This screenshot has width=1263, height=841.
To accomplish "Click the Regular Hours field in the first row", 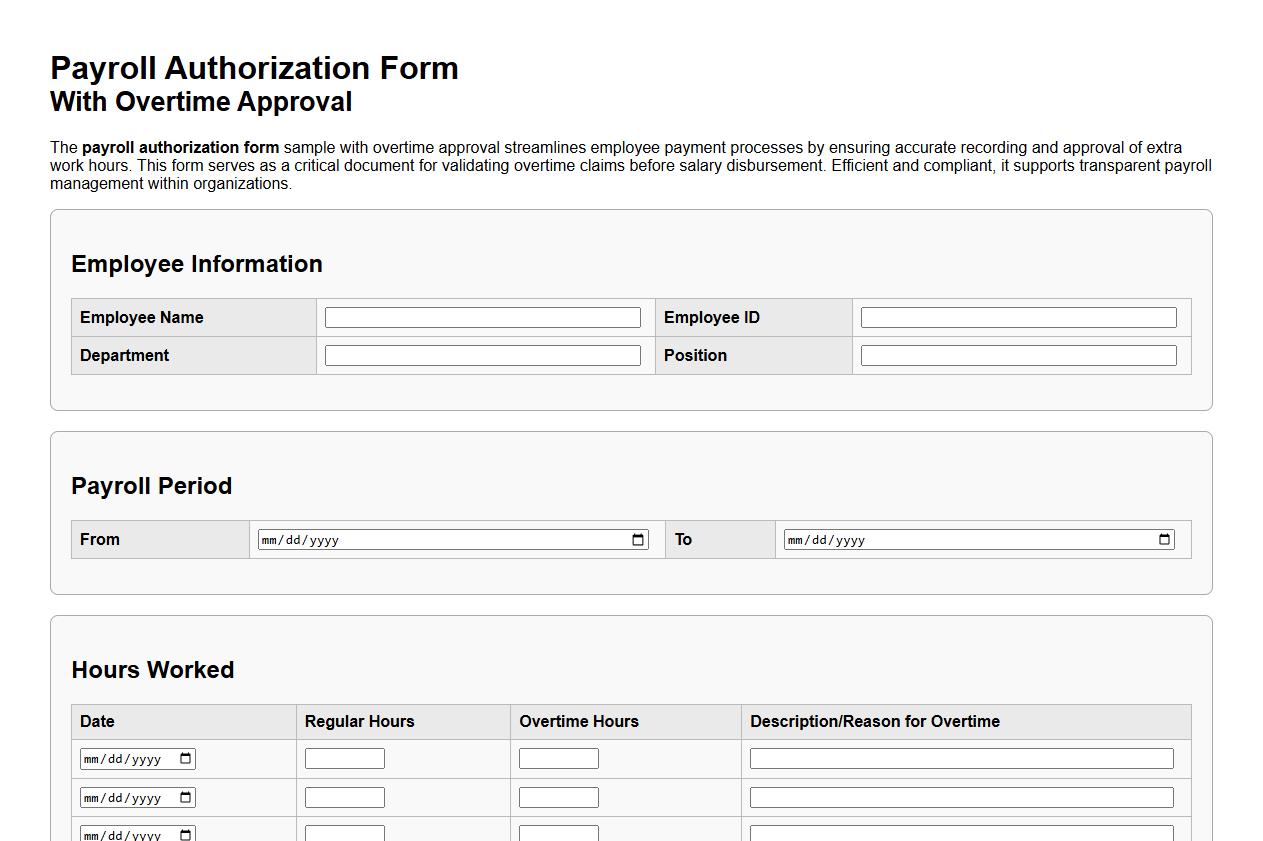I will [344, 757].
